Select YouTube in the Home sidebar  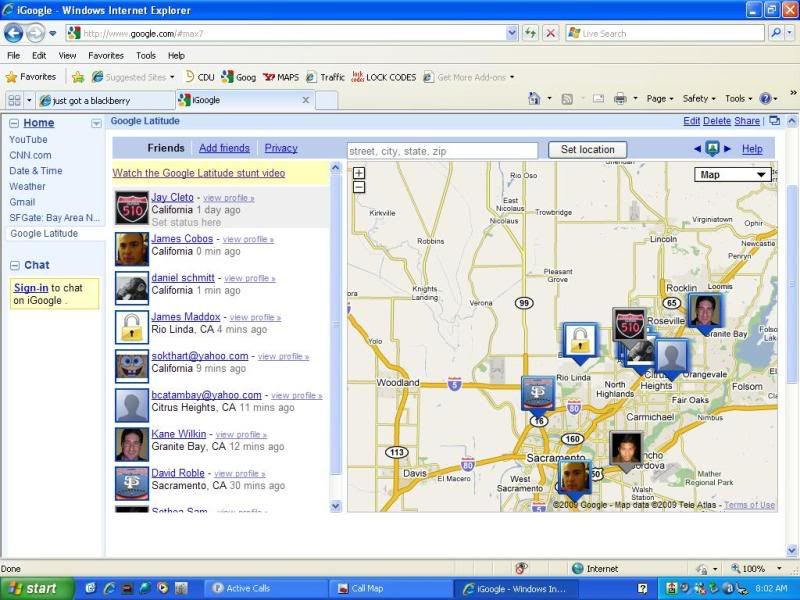pyautogui.click(x=28, y=139)
